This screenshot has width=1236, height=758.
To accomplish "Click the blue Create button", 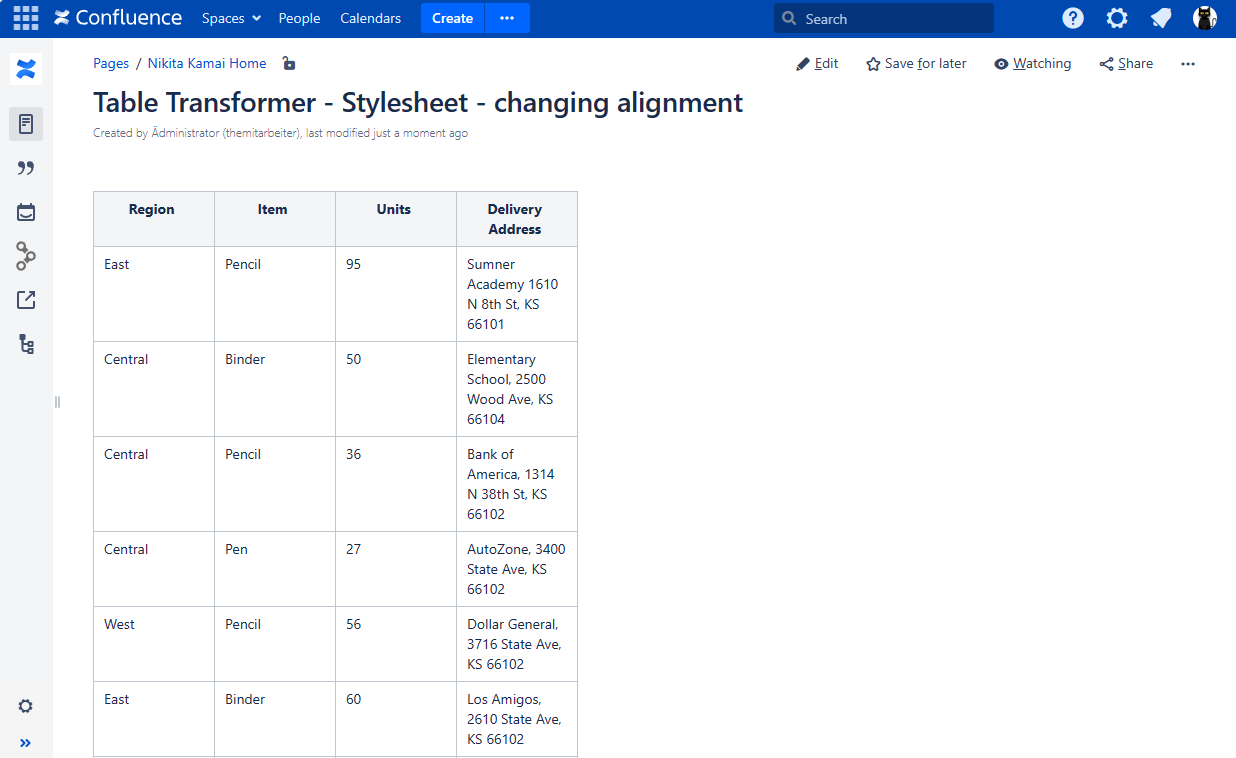I will (x=452, y=18).
